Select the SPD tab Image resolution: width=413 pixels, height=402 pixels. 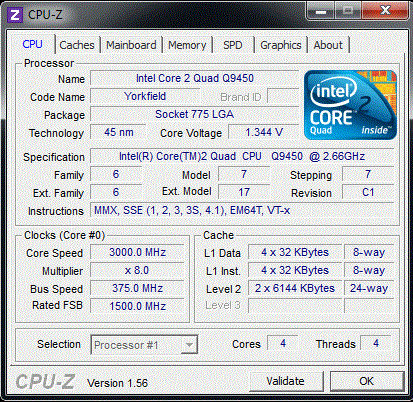click(x=233, y=45)
